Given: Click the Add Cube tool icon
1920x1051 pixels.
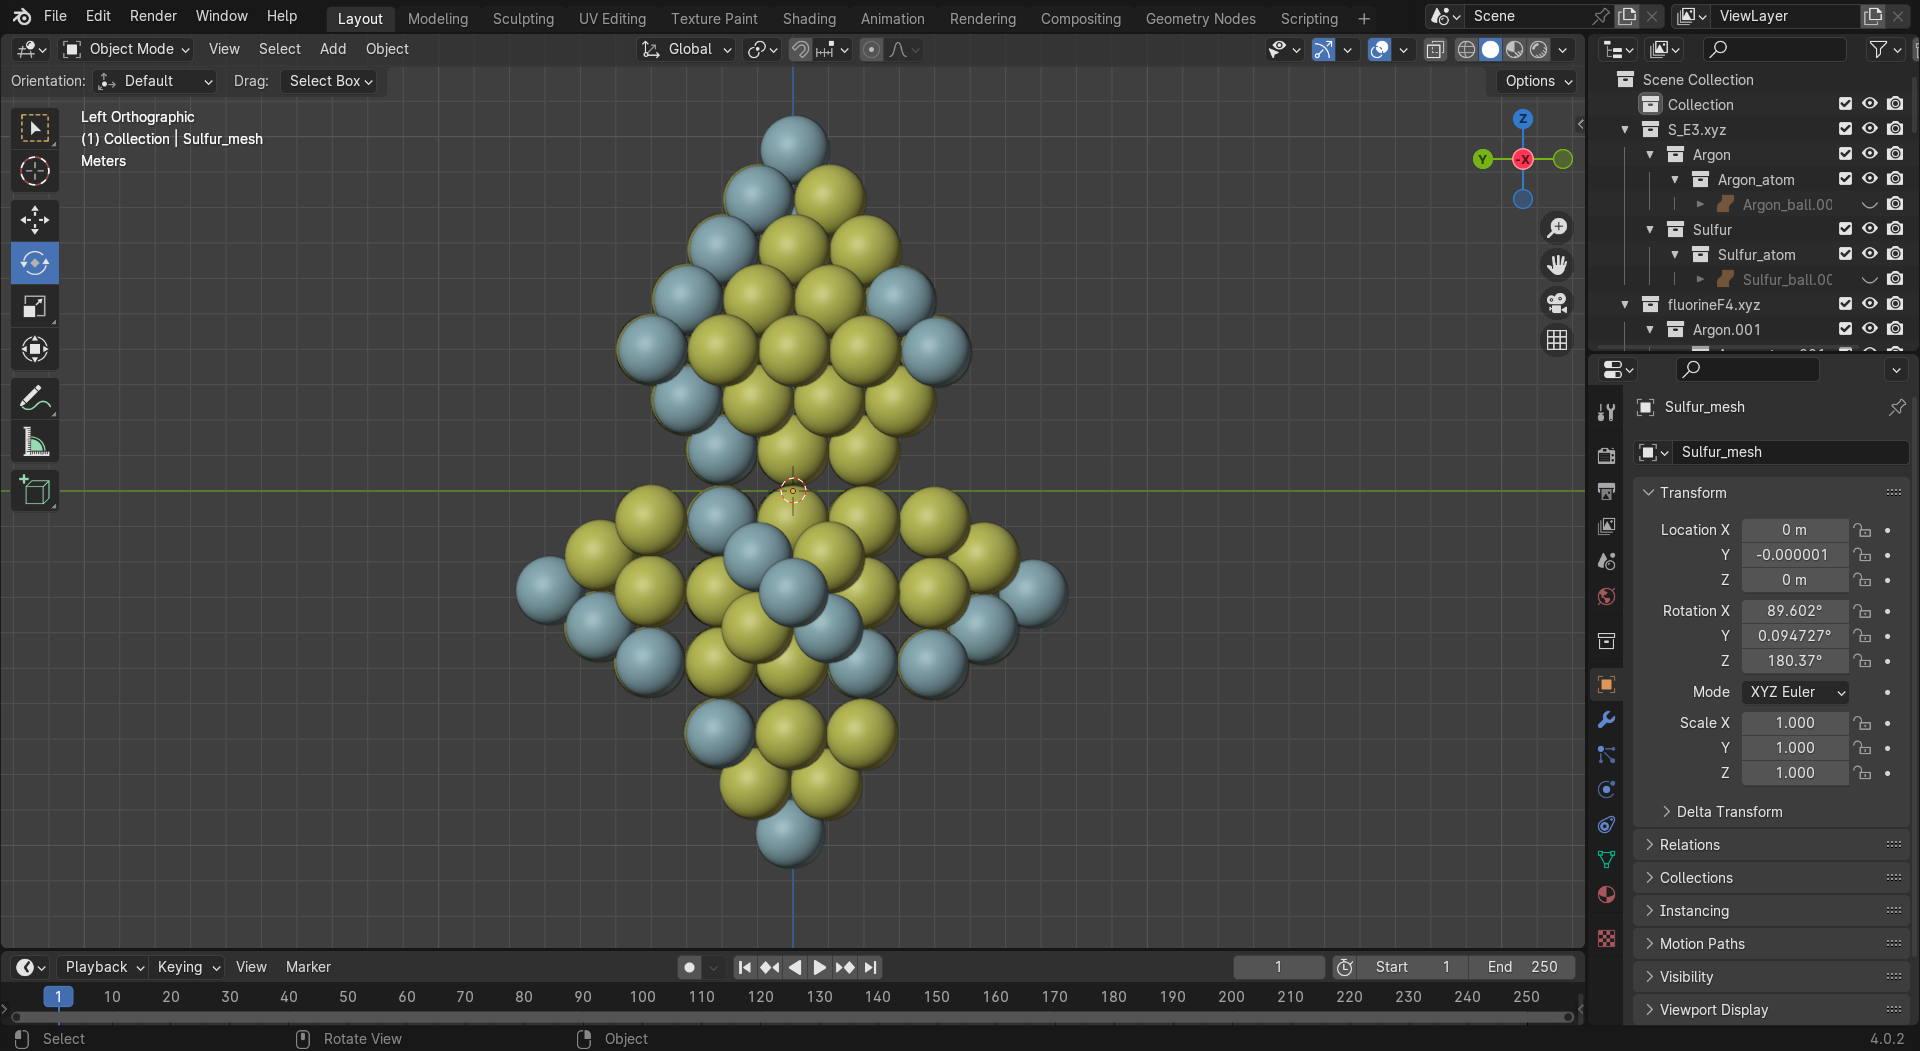Looking at the screenshot, I should (35, 491).
